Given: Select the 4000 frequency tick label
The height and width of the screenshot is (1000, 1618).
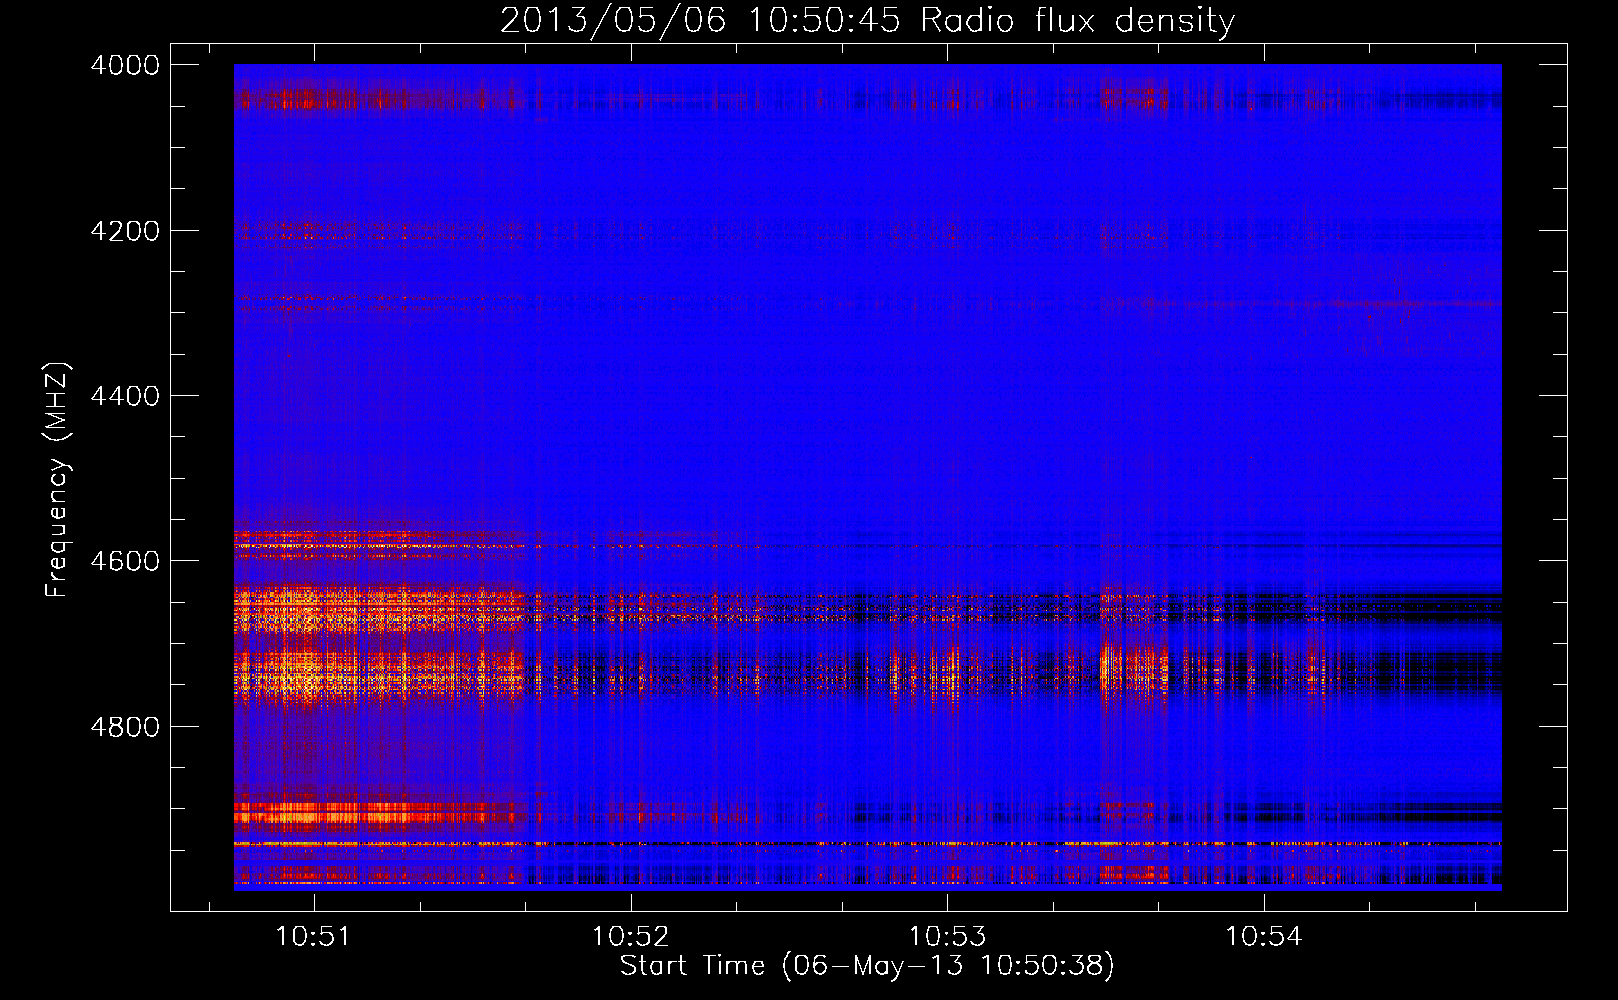Looking at the screenshot, I should 125,65.
